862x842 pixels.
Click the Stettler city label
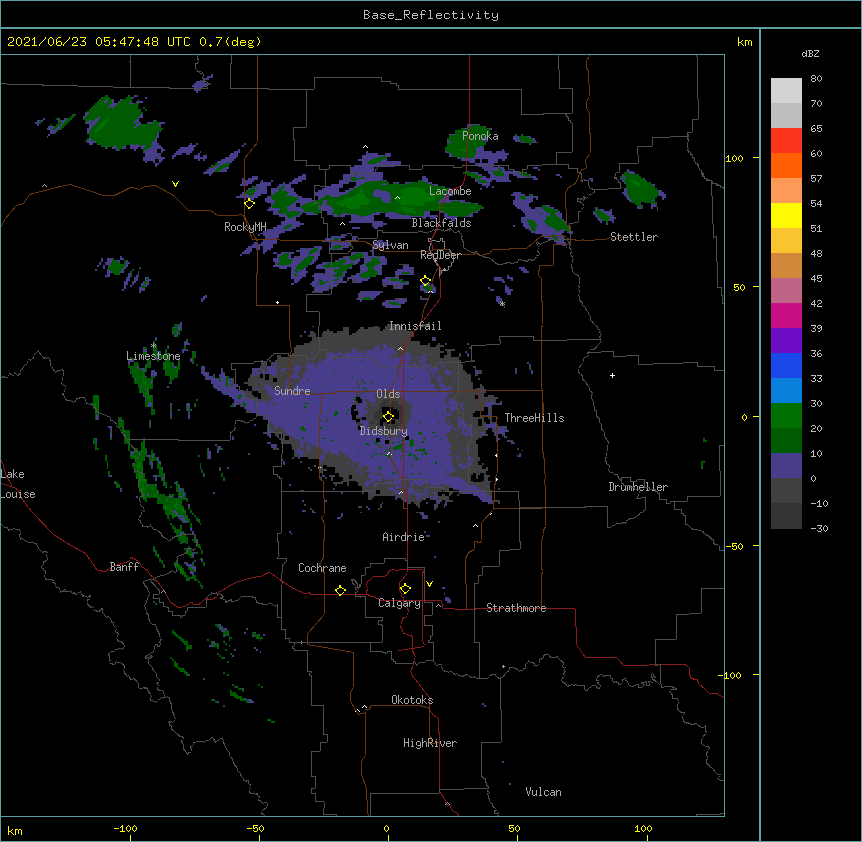(634, 237)
